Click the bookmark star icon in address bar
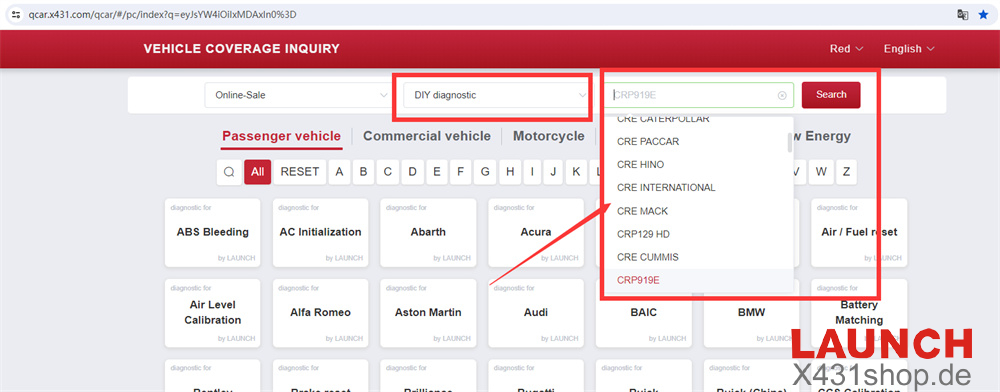The height and width of the screenshot is (392, 1000). 983,14
